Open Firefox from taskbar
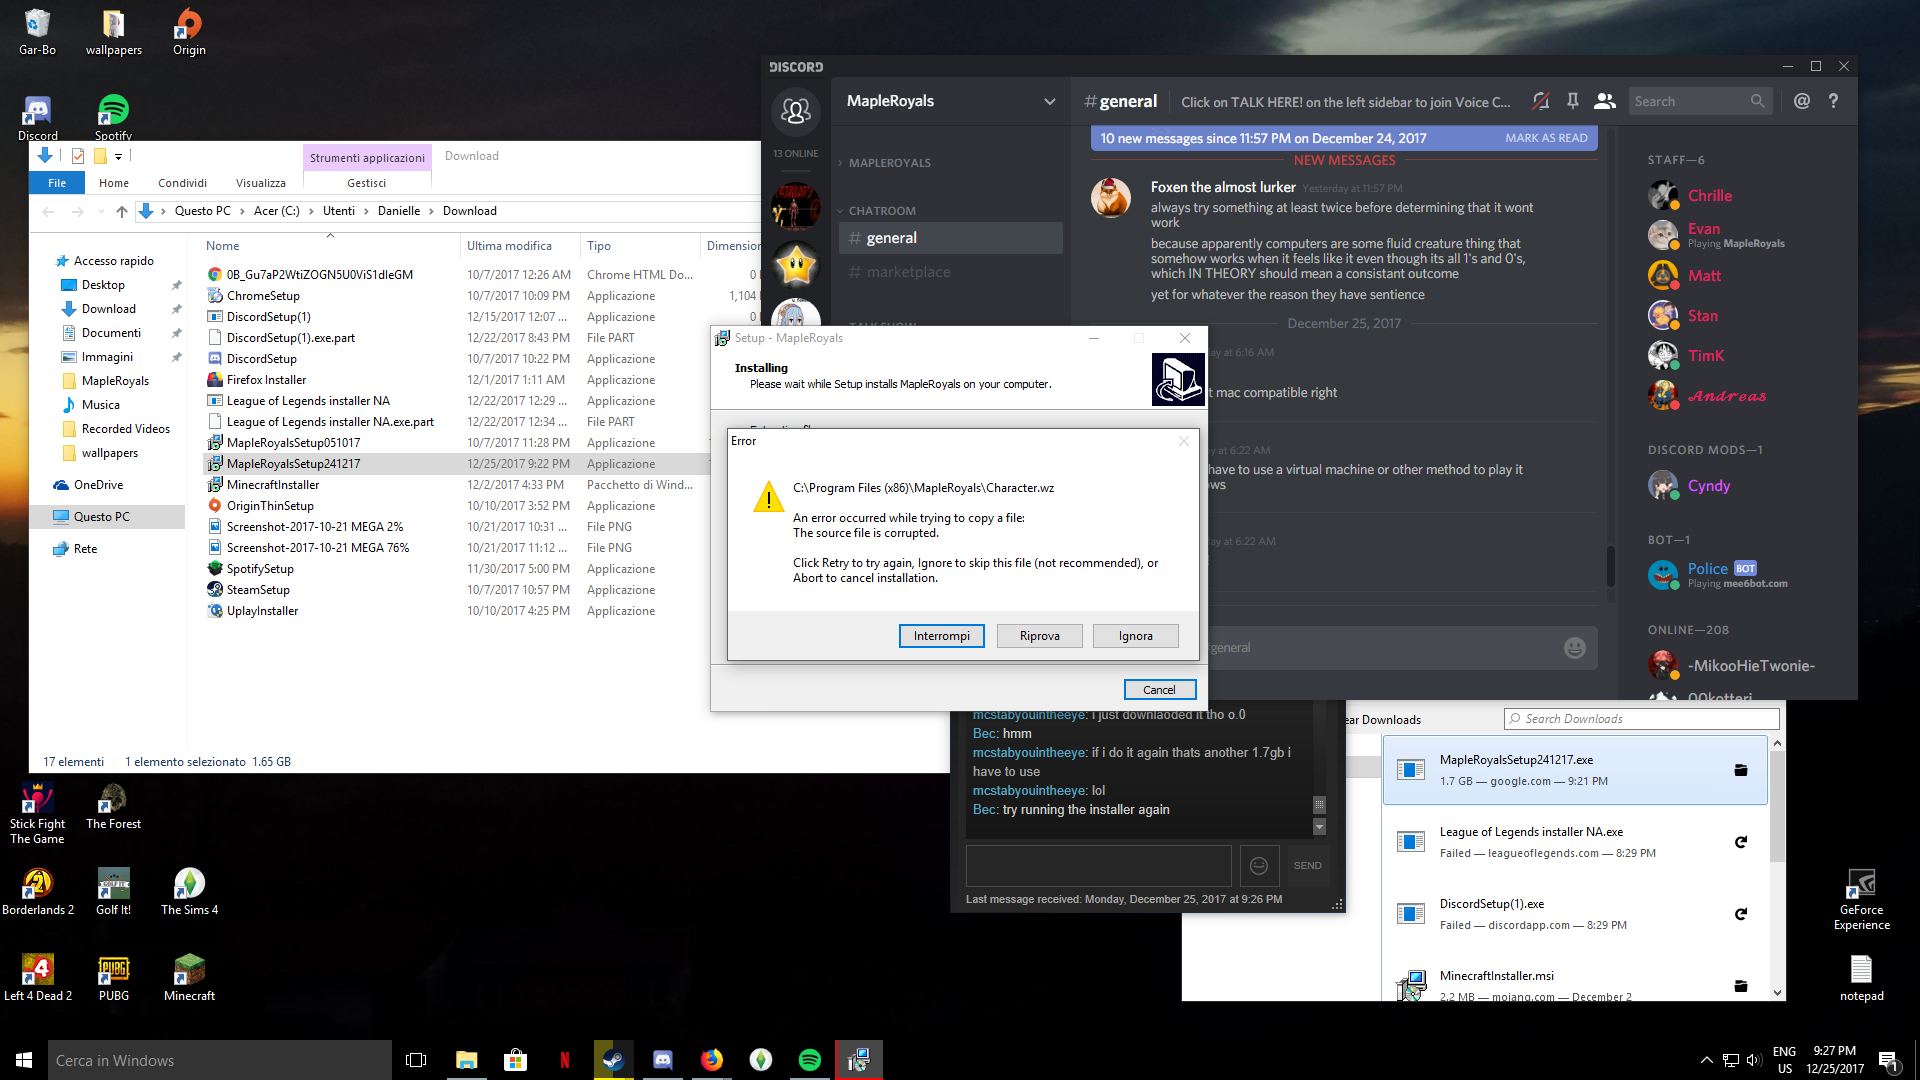Image resolution: width=1920 pixels, height=1080 pixels. click(x=711, y=1060)
